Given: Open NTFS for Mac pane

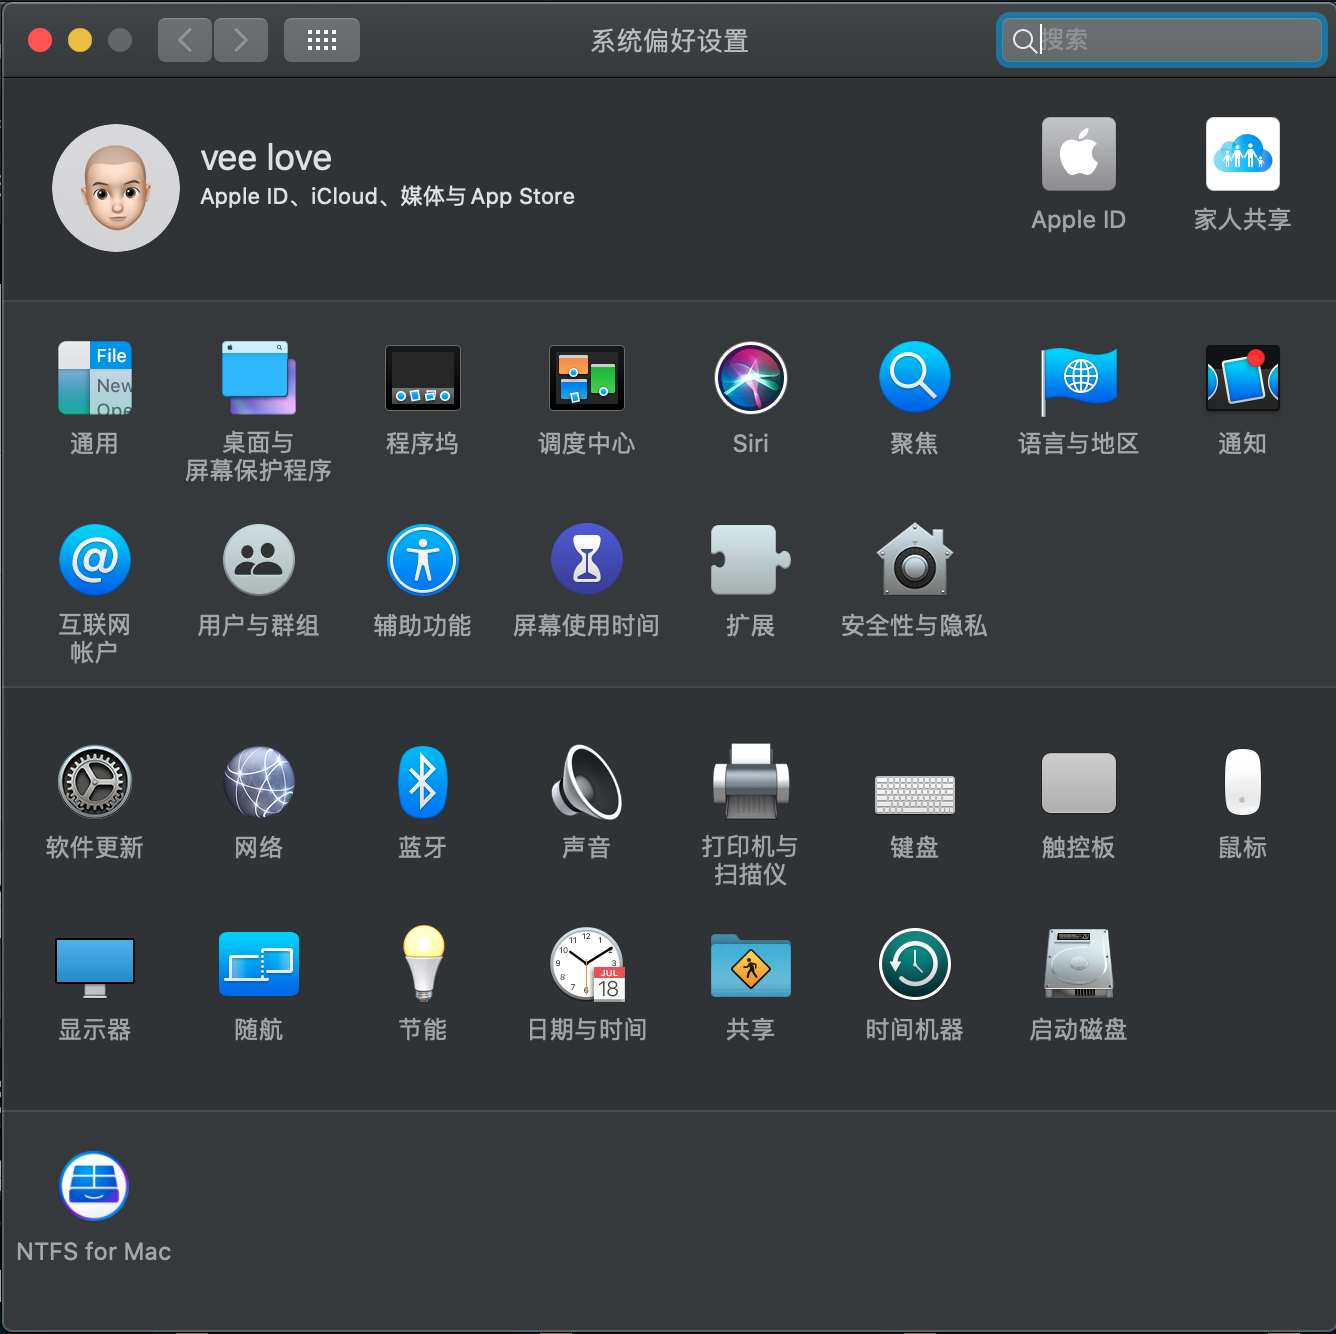Looking at the screenshot, I should point(94,1186).
